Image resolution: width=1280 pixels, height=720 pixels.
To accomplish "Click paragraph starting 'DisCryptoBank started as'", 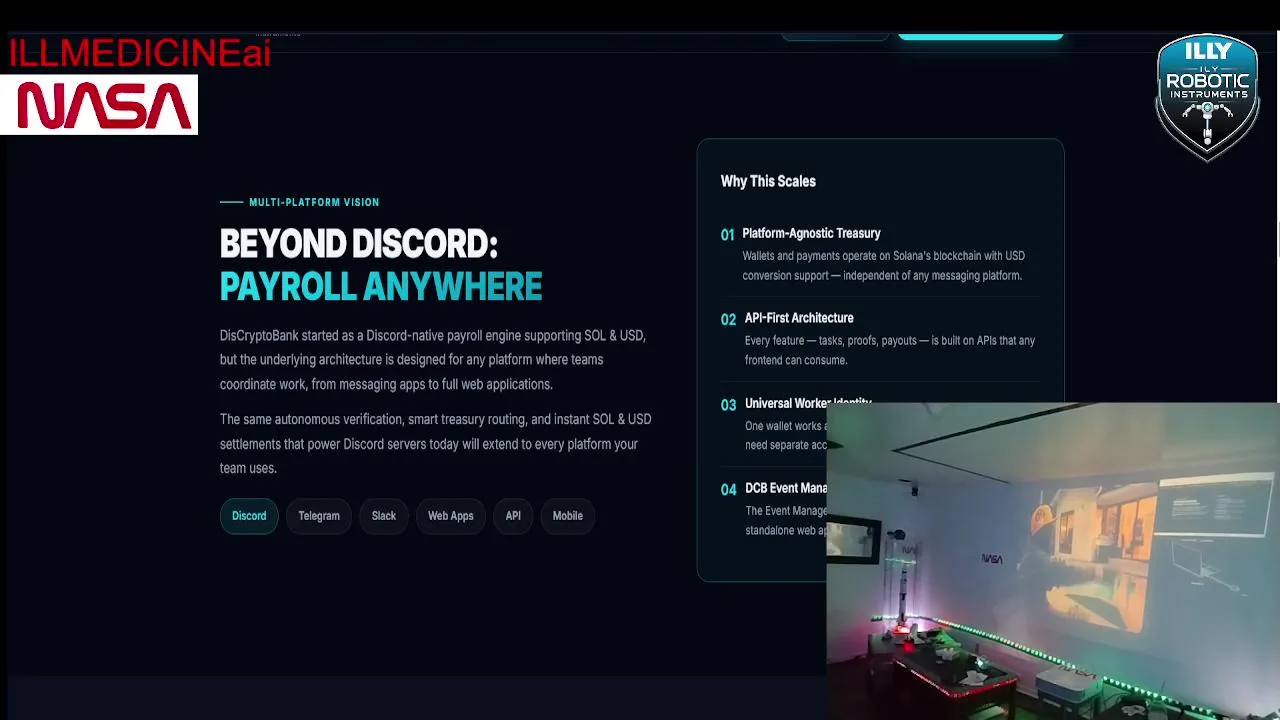I will 433,360.
